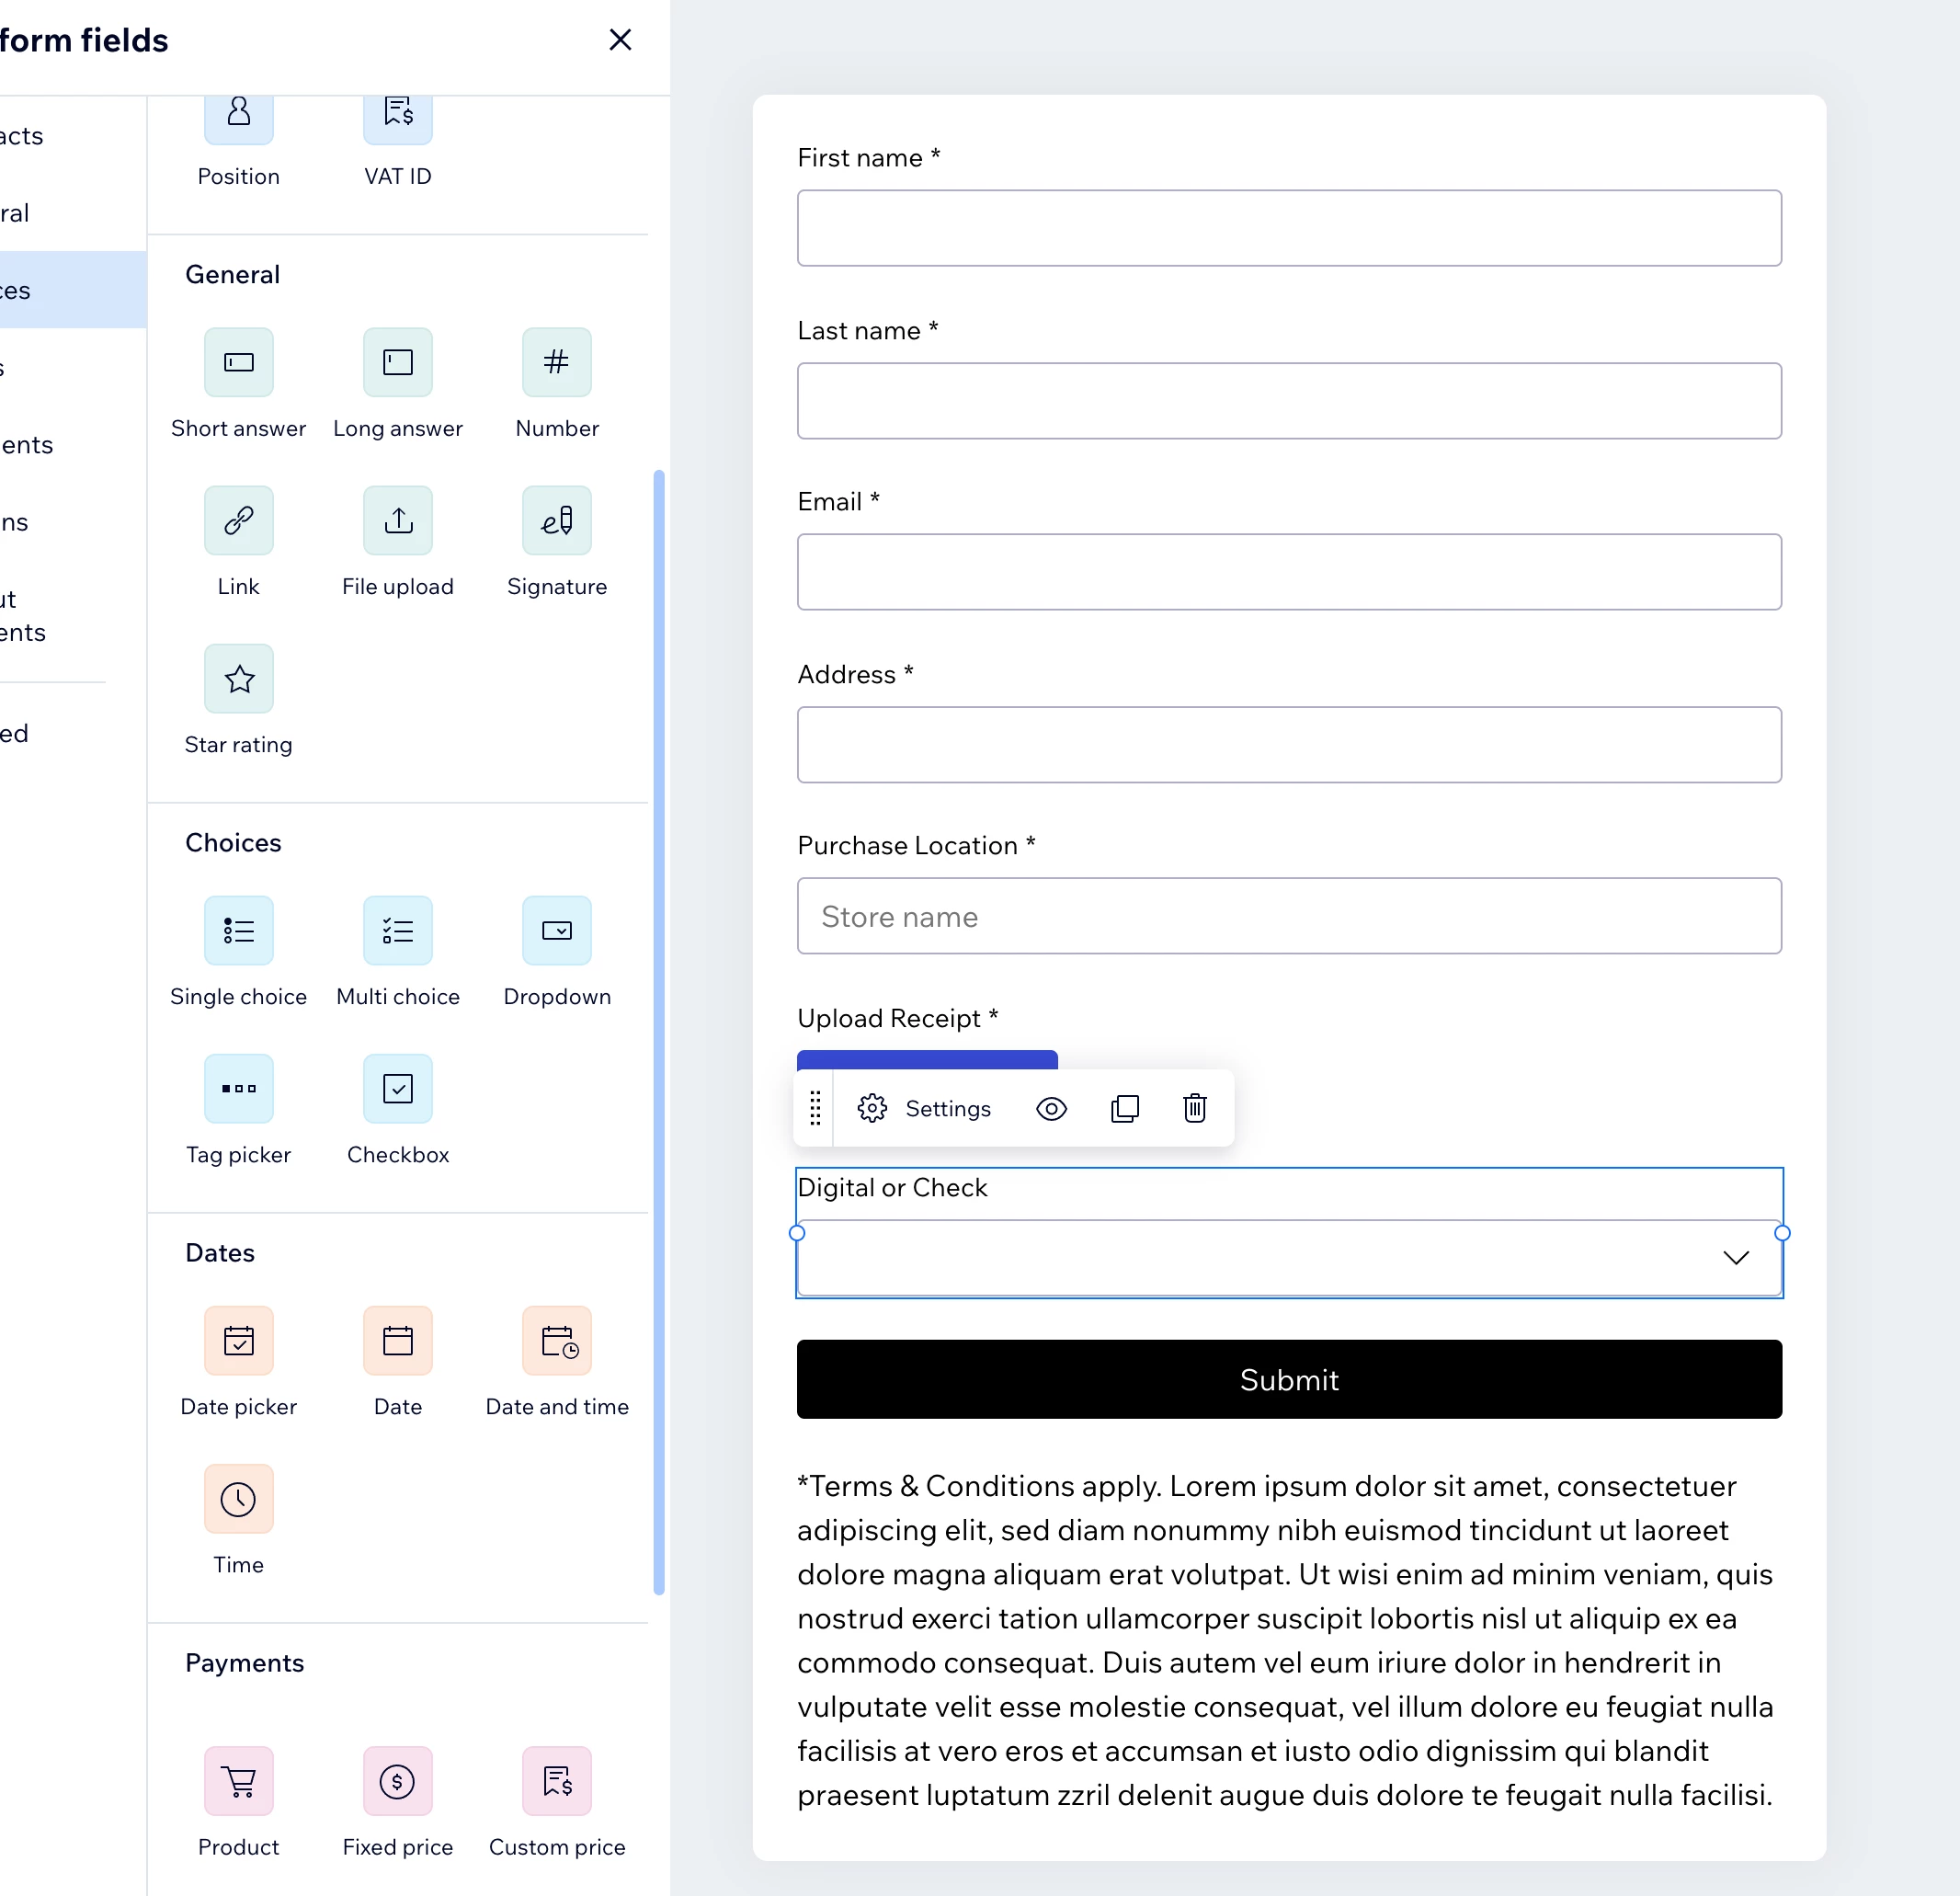Duplicate the selected field

(1125, 1108)
